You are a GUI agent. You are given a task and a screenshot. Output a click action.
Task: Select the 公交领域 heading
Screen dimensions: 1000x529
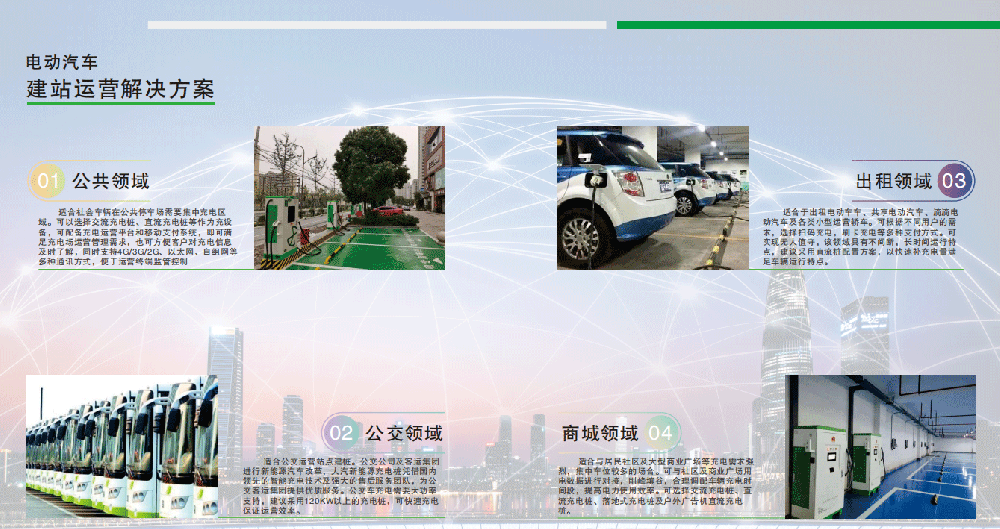(403, 433)
